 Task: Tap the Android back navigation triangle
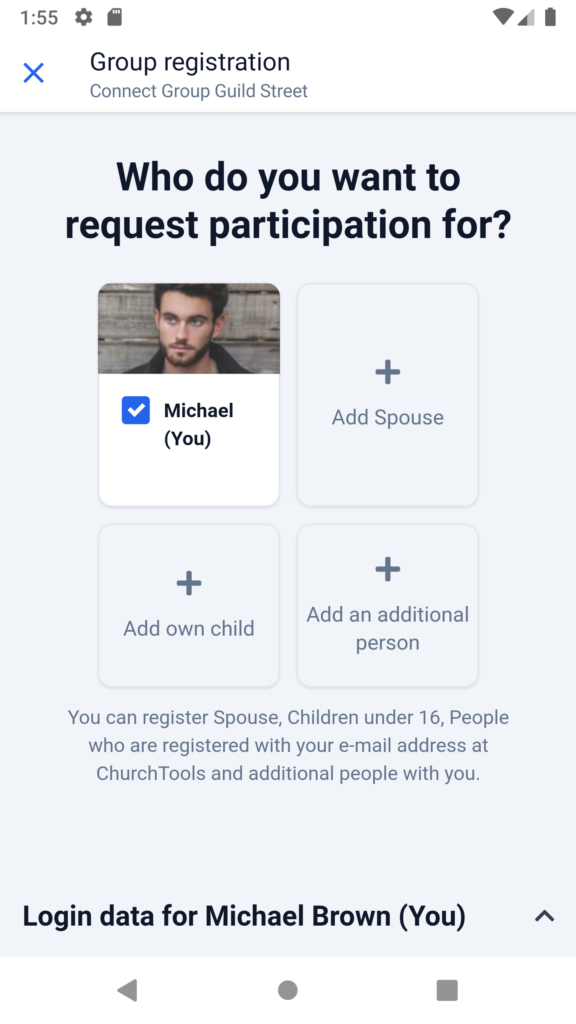click(x=127, y=990)
